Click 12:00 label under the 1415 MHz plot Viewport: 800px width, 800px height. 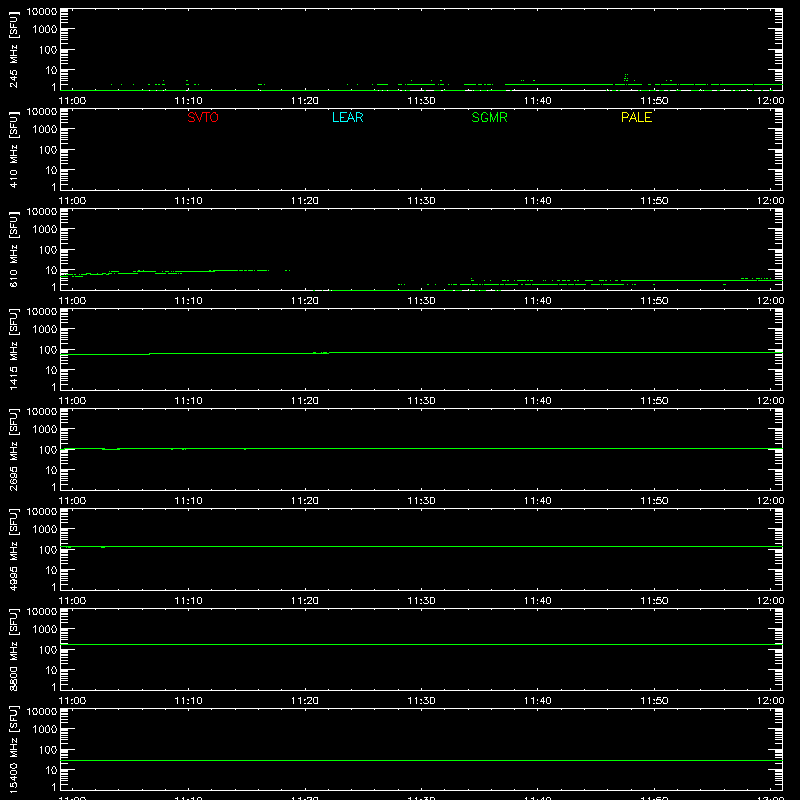pos(770,401)
